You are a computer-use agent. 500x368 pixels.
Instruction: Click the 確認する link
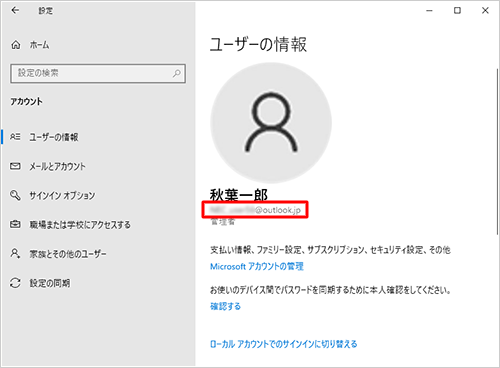click(x=225, y=306)
